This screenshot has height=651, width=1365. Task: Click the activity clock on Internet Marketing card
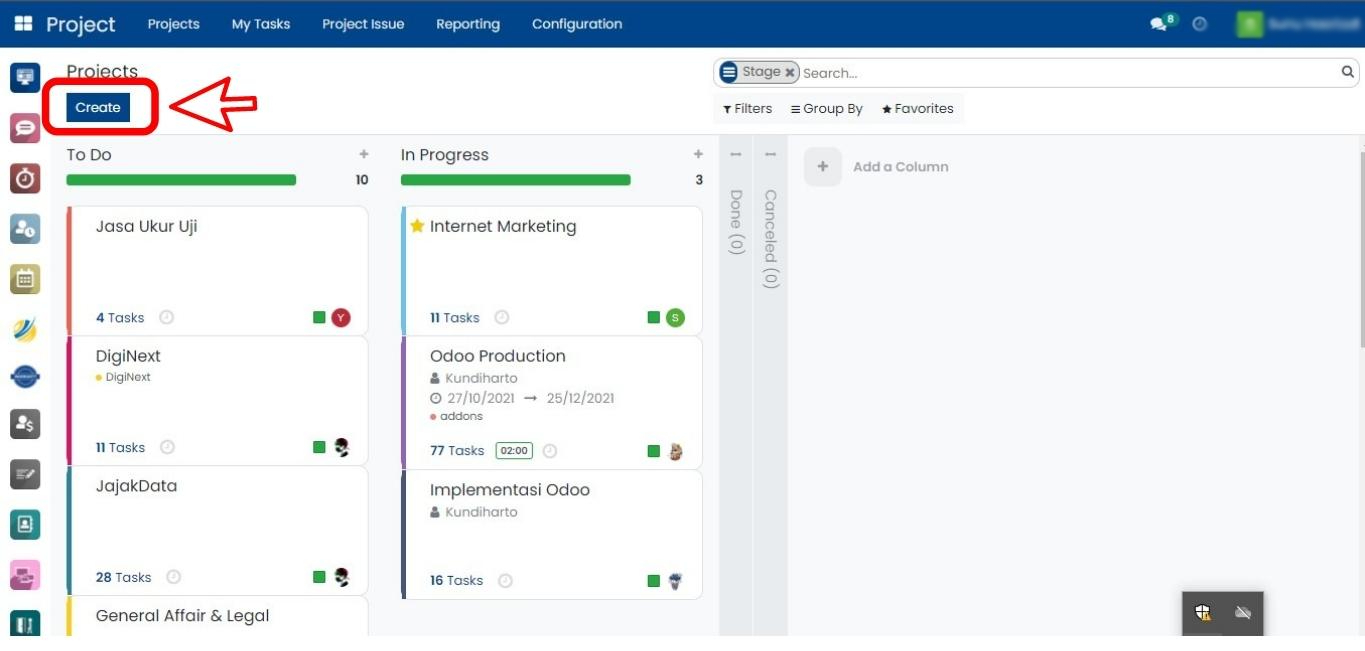tap(502, 318)
